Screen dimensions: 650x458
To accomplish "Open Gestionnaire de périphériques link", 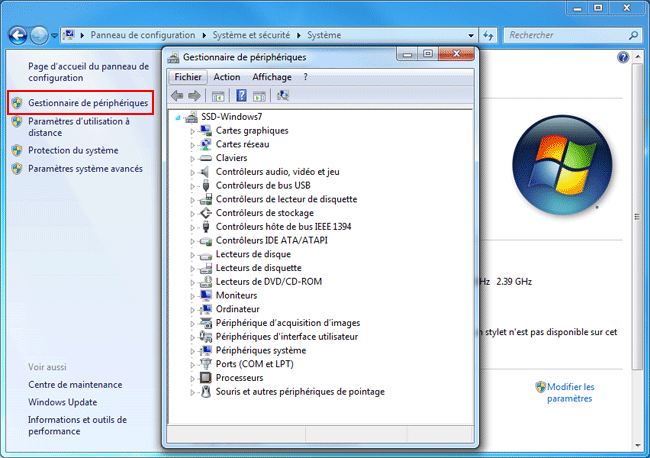I will (88, 103).
